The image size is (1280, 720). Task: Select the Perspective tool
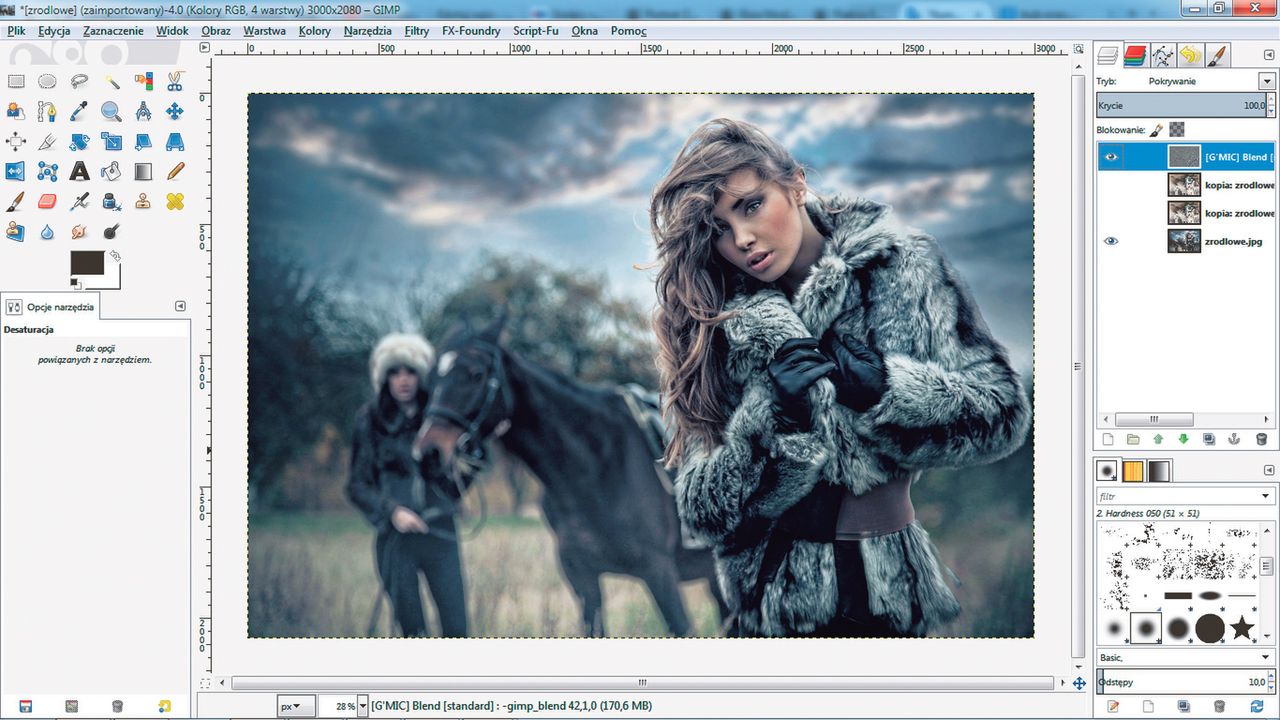click(x=175, y=141)
